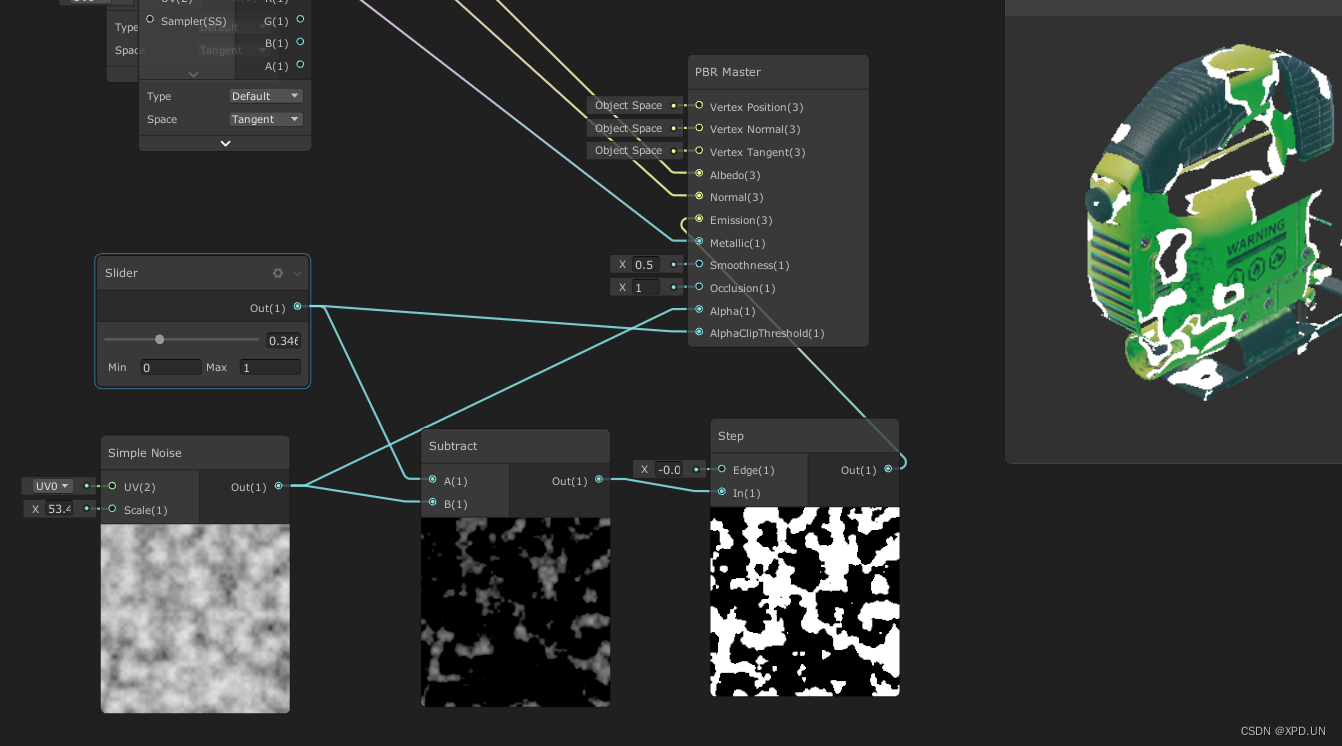
Task: Click the Simple Noise preview thumbnail
Action: tap(195, 618)
